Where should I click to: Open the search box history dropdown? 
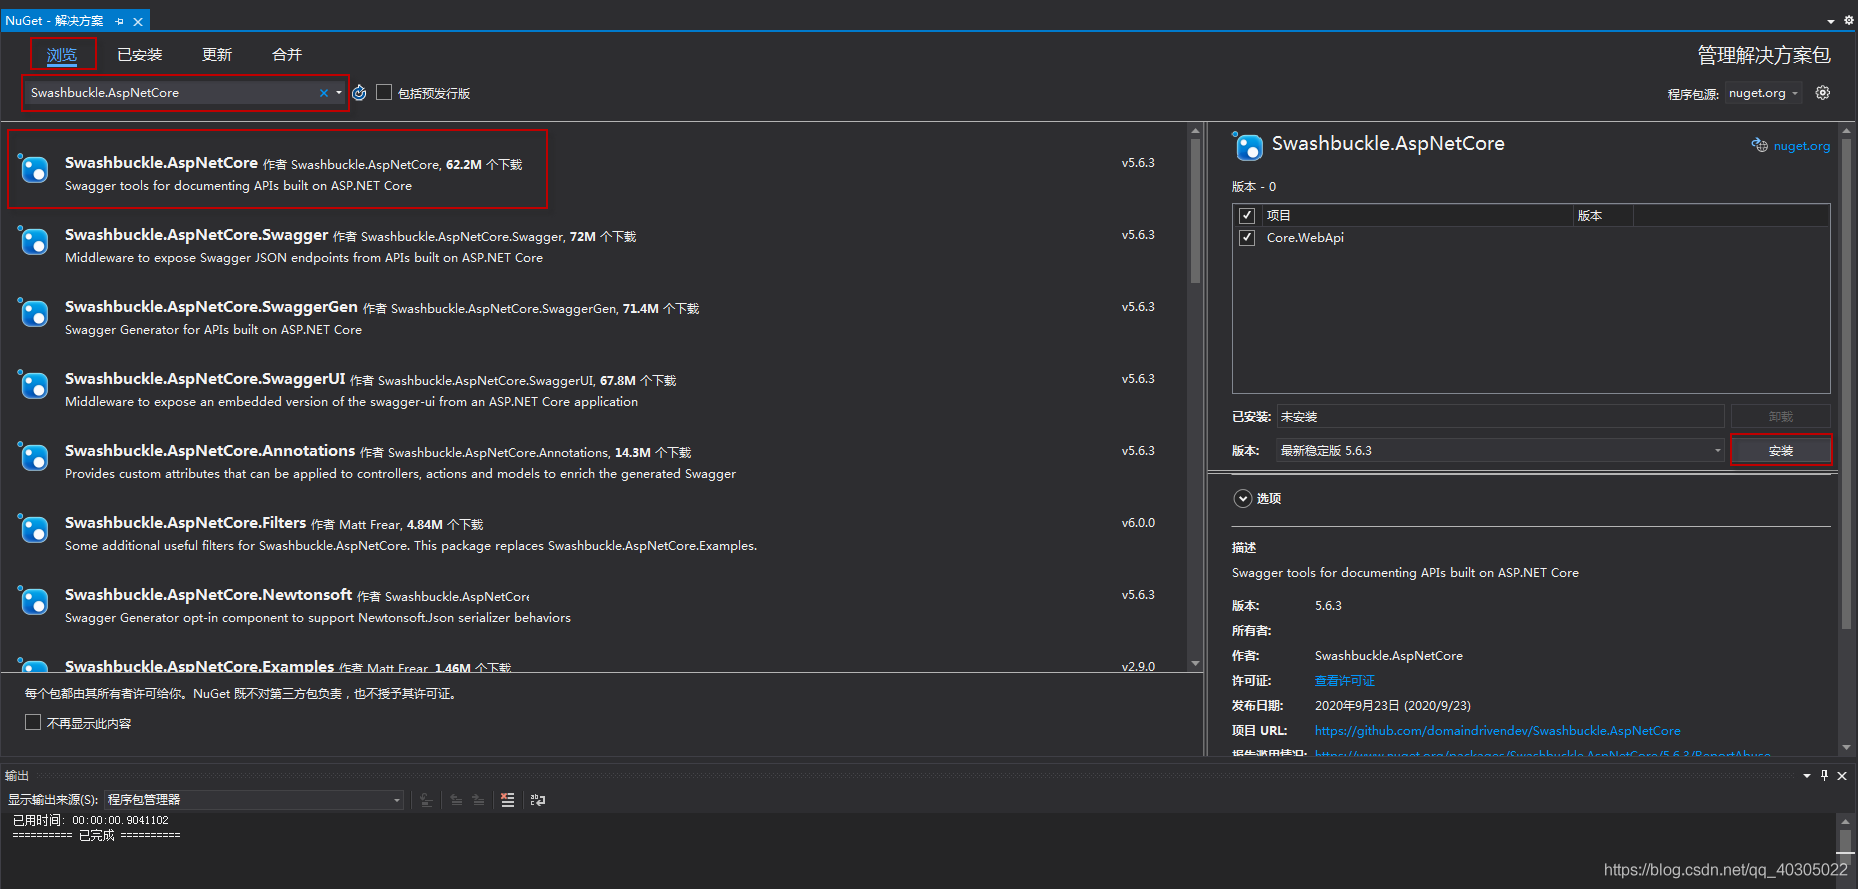(339, 93)
